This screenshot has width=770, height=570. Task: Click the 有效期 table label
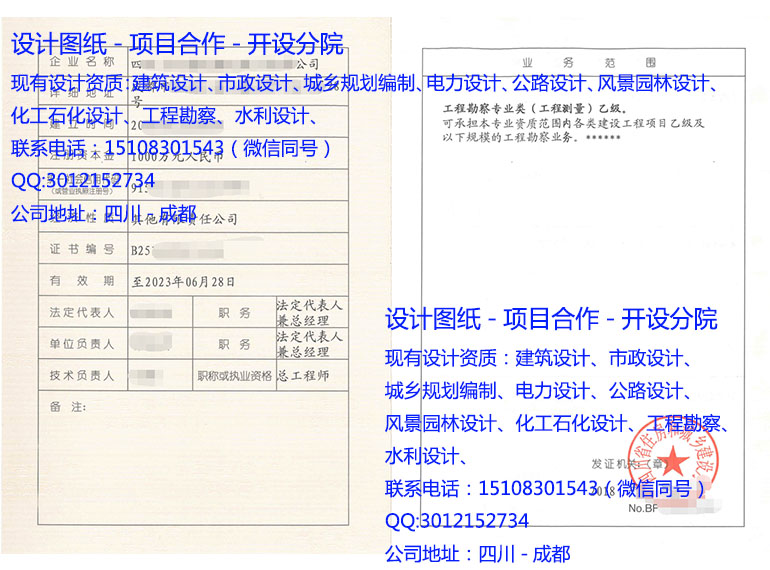point(82,281)
